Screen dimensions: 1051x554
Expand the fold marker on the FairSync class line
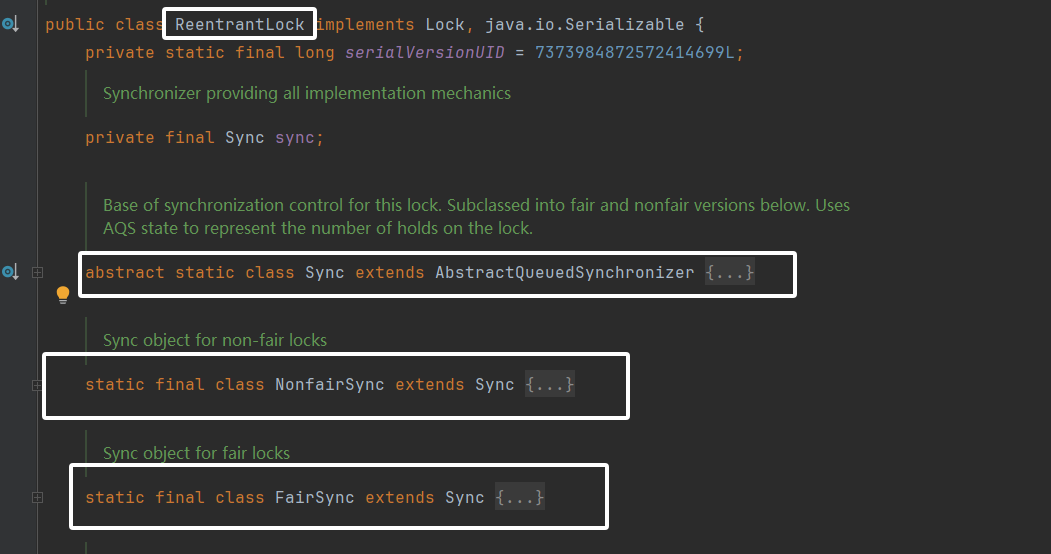click(38, 498)
